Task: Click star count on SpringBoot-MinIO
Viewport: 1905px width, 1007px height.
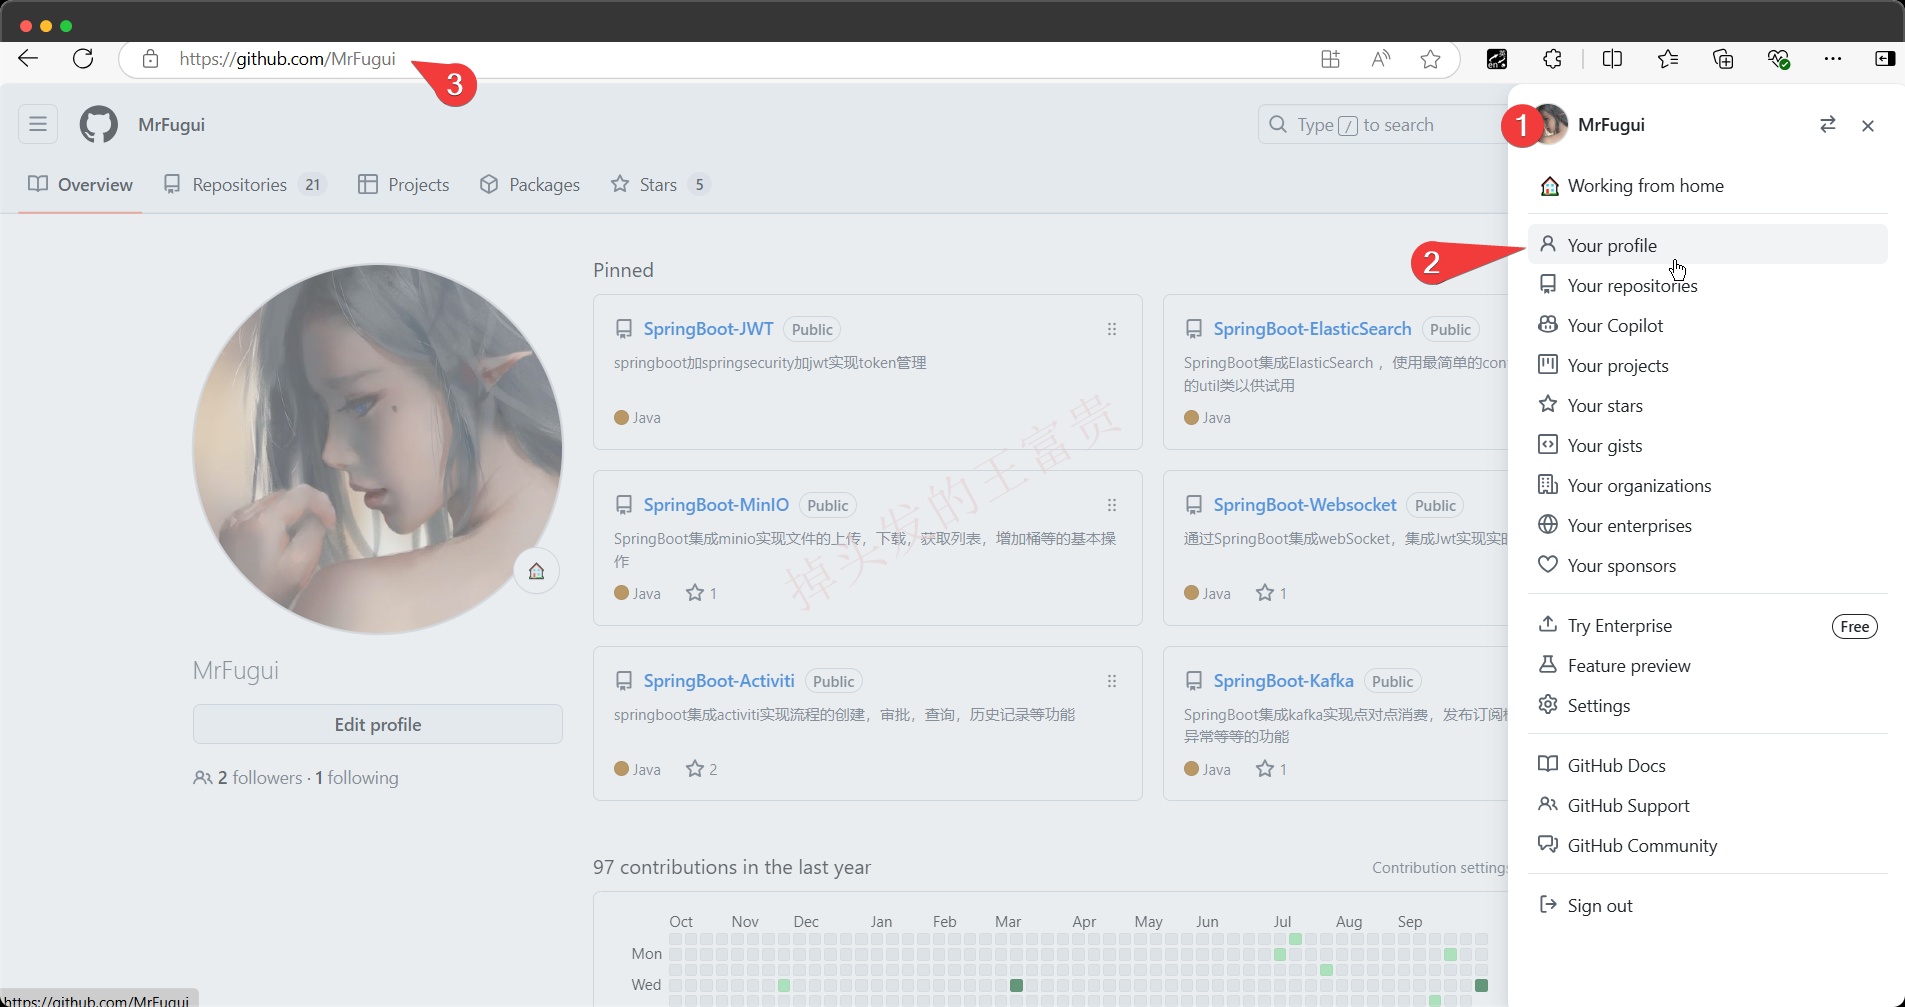Action: point(702,593)
